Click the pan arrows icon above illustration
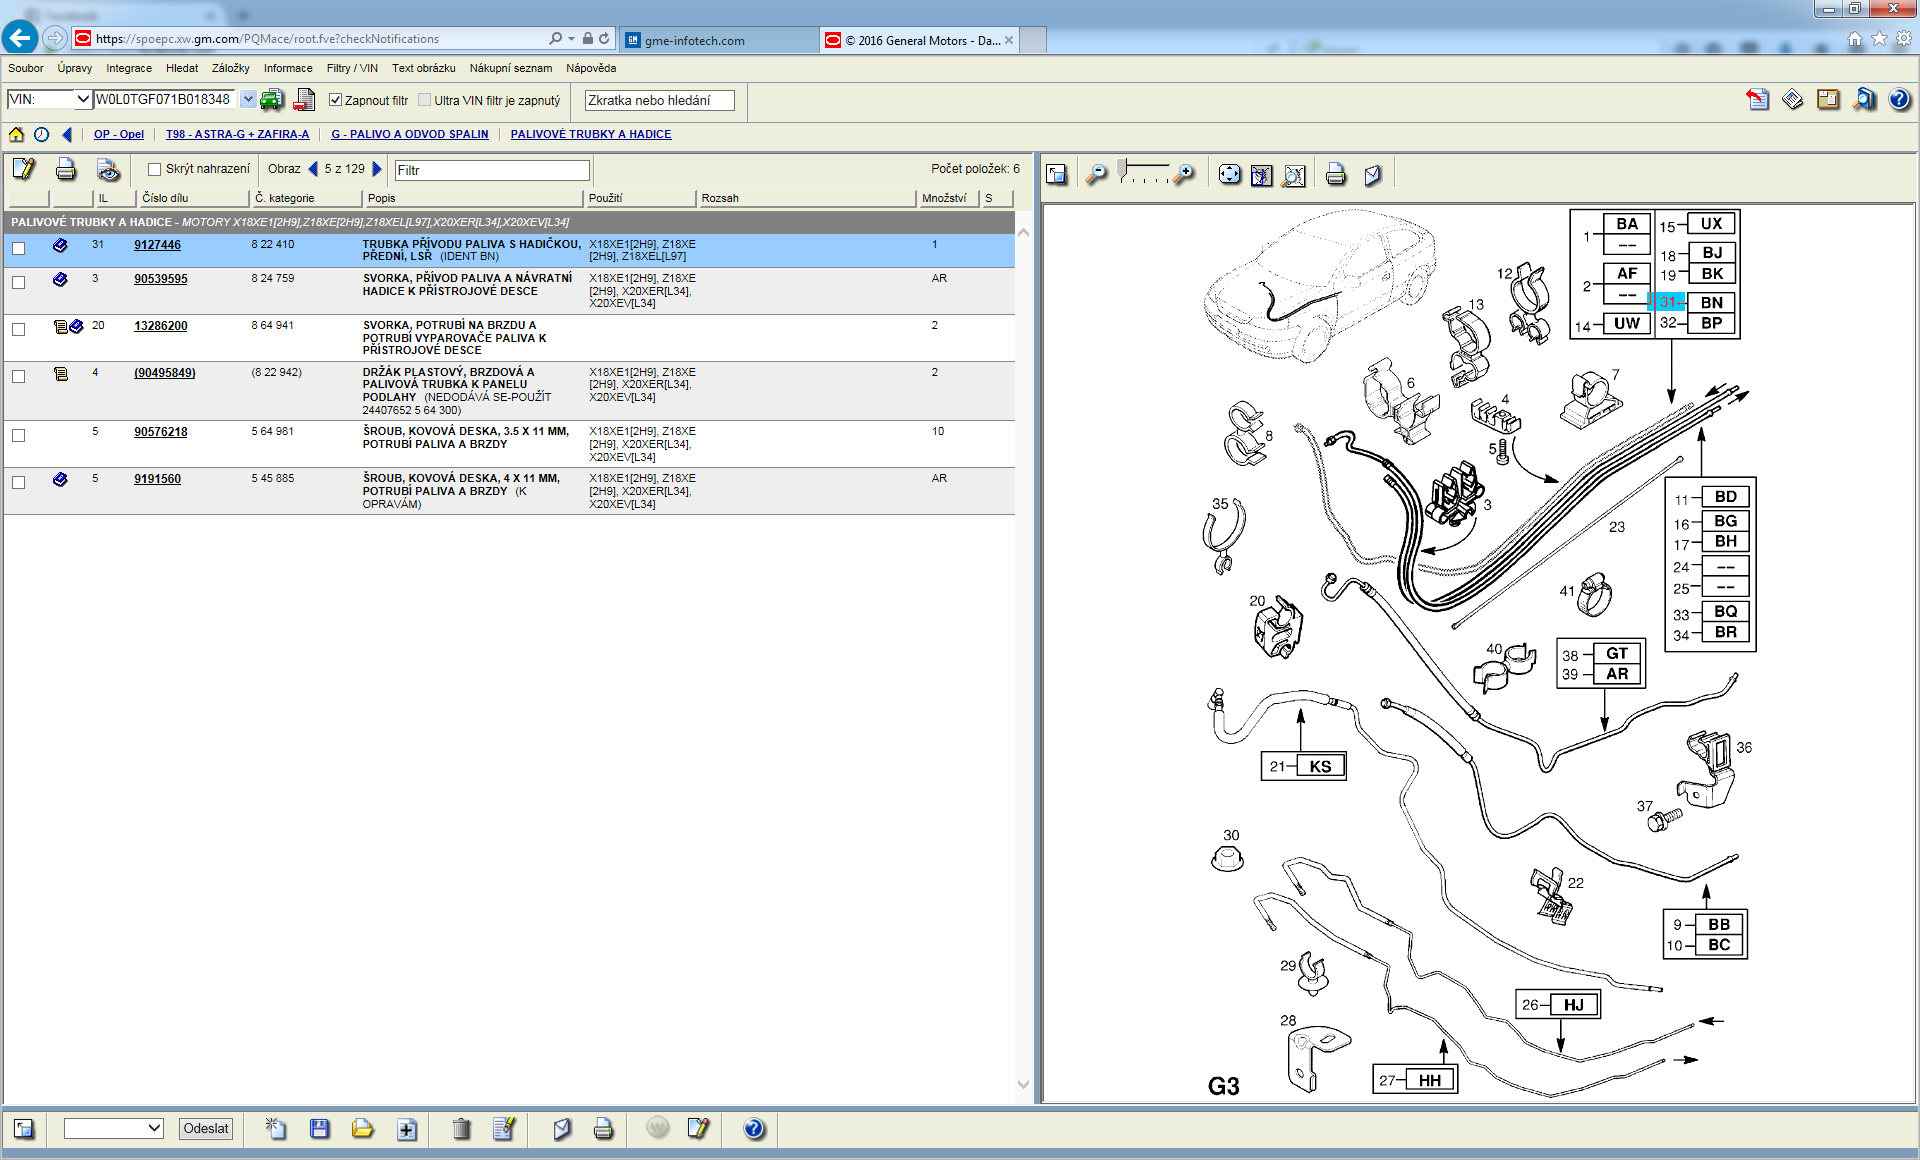Image resolution: width=1920 pixels, height=1160 pixels. click(x=1229, y=175)
